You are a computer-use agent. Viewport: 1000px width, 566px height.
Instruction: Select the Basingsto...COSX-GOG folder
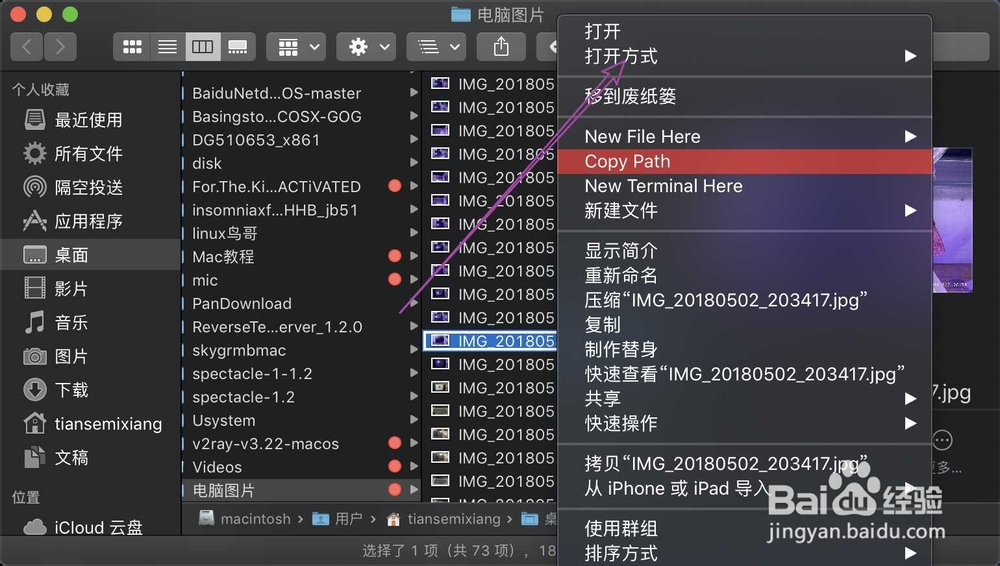(x=301, y=117)
